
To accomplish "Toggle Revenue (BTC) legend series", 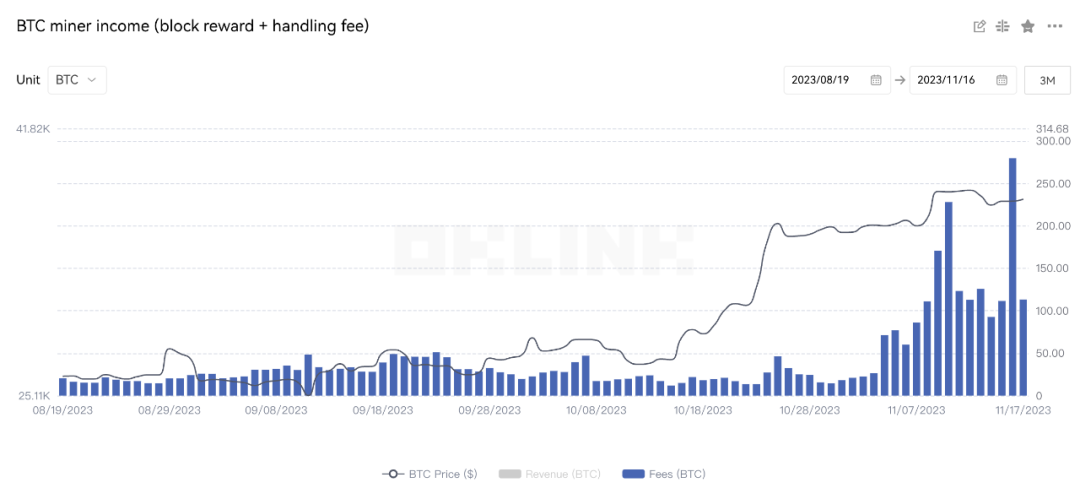I will pos(549,474).
